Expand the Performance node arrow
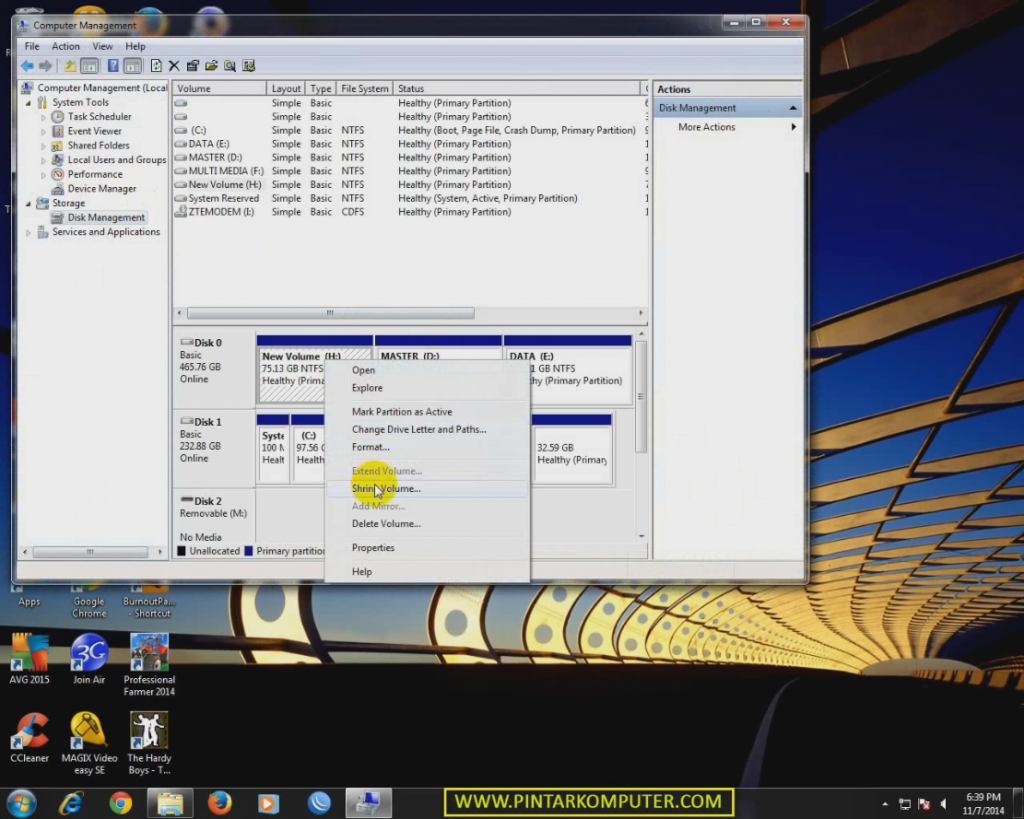The width and height of the screenshot is (1024, 819). tap(43, 175)
